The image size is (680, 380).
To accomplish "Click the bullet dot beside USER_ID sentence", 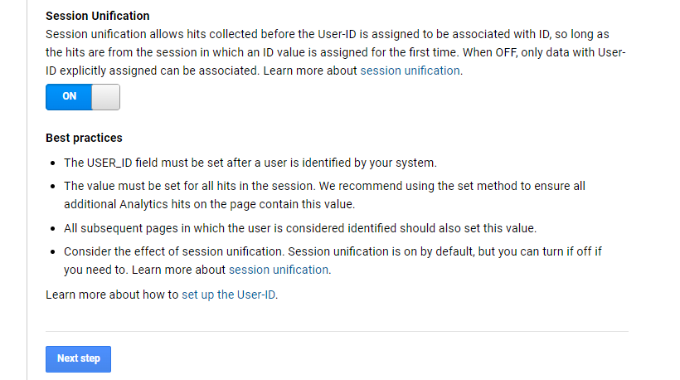I will pos(53,164).
